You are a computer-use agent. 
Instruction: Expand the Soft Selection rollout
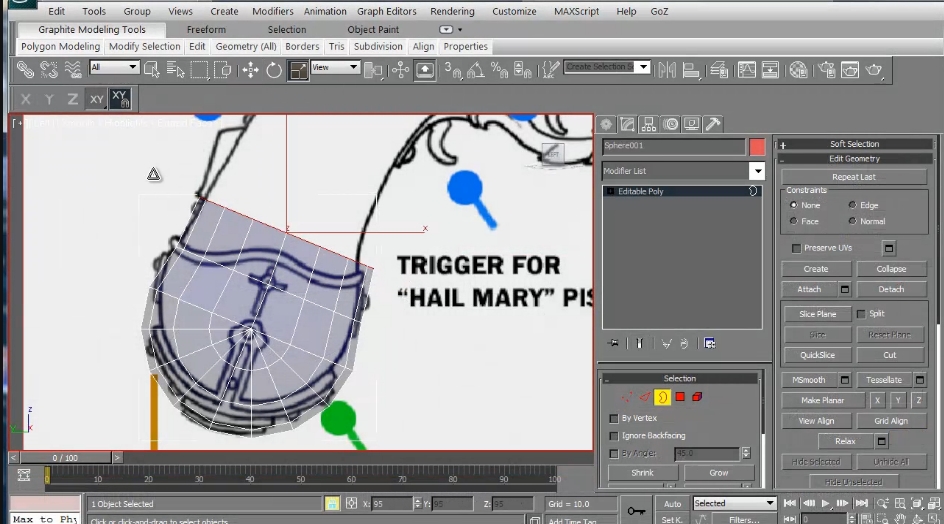[x=855, y=144]
